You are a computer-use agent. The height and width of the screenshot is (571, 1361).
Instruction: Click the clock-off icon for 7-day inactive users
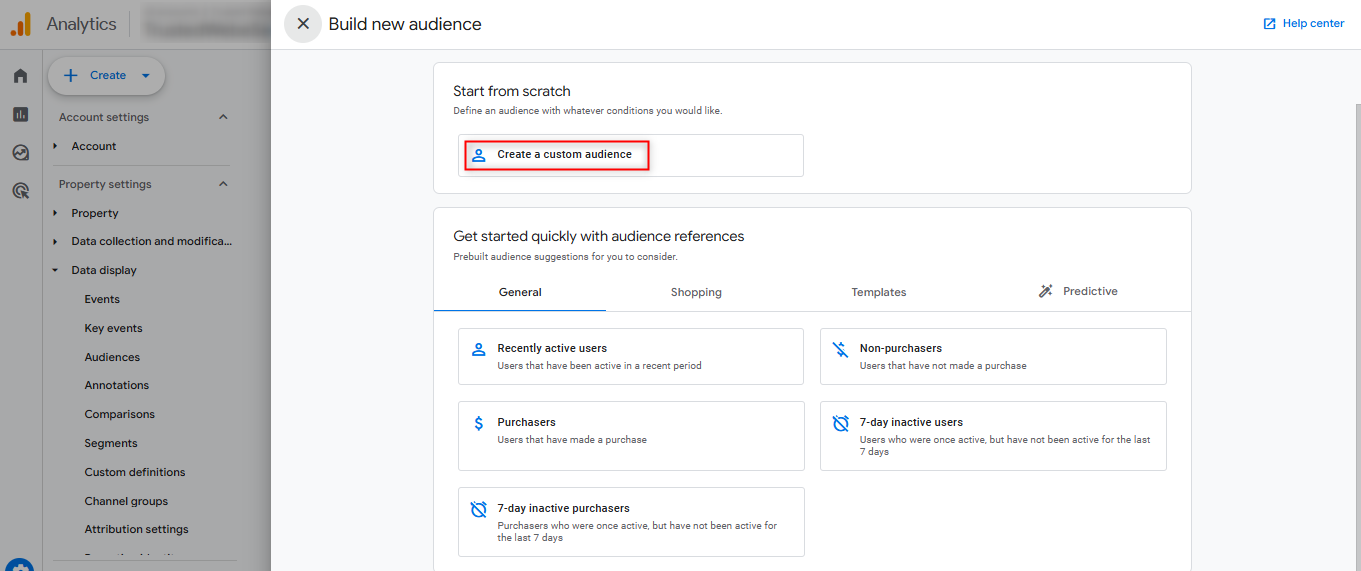click(x=841, y=423)
